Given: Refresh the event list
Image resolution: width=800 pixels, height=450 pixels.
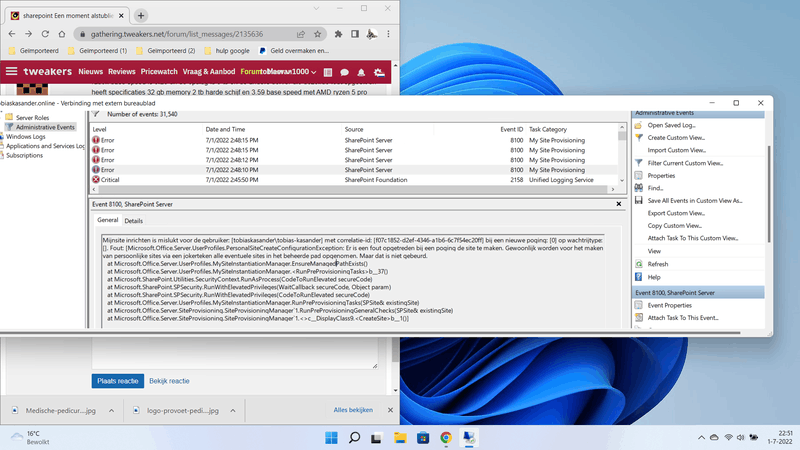Looking at the screenshot, I should point(657,264).
